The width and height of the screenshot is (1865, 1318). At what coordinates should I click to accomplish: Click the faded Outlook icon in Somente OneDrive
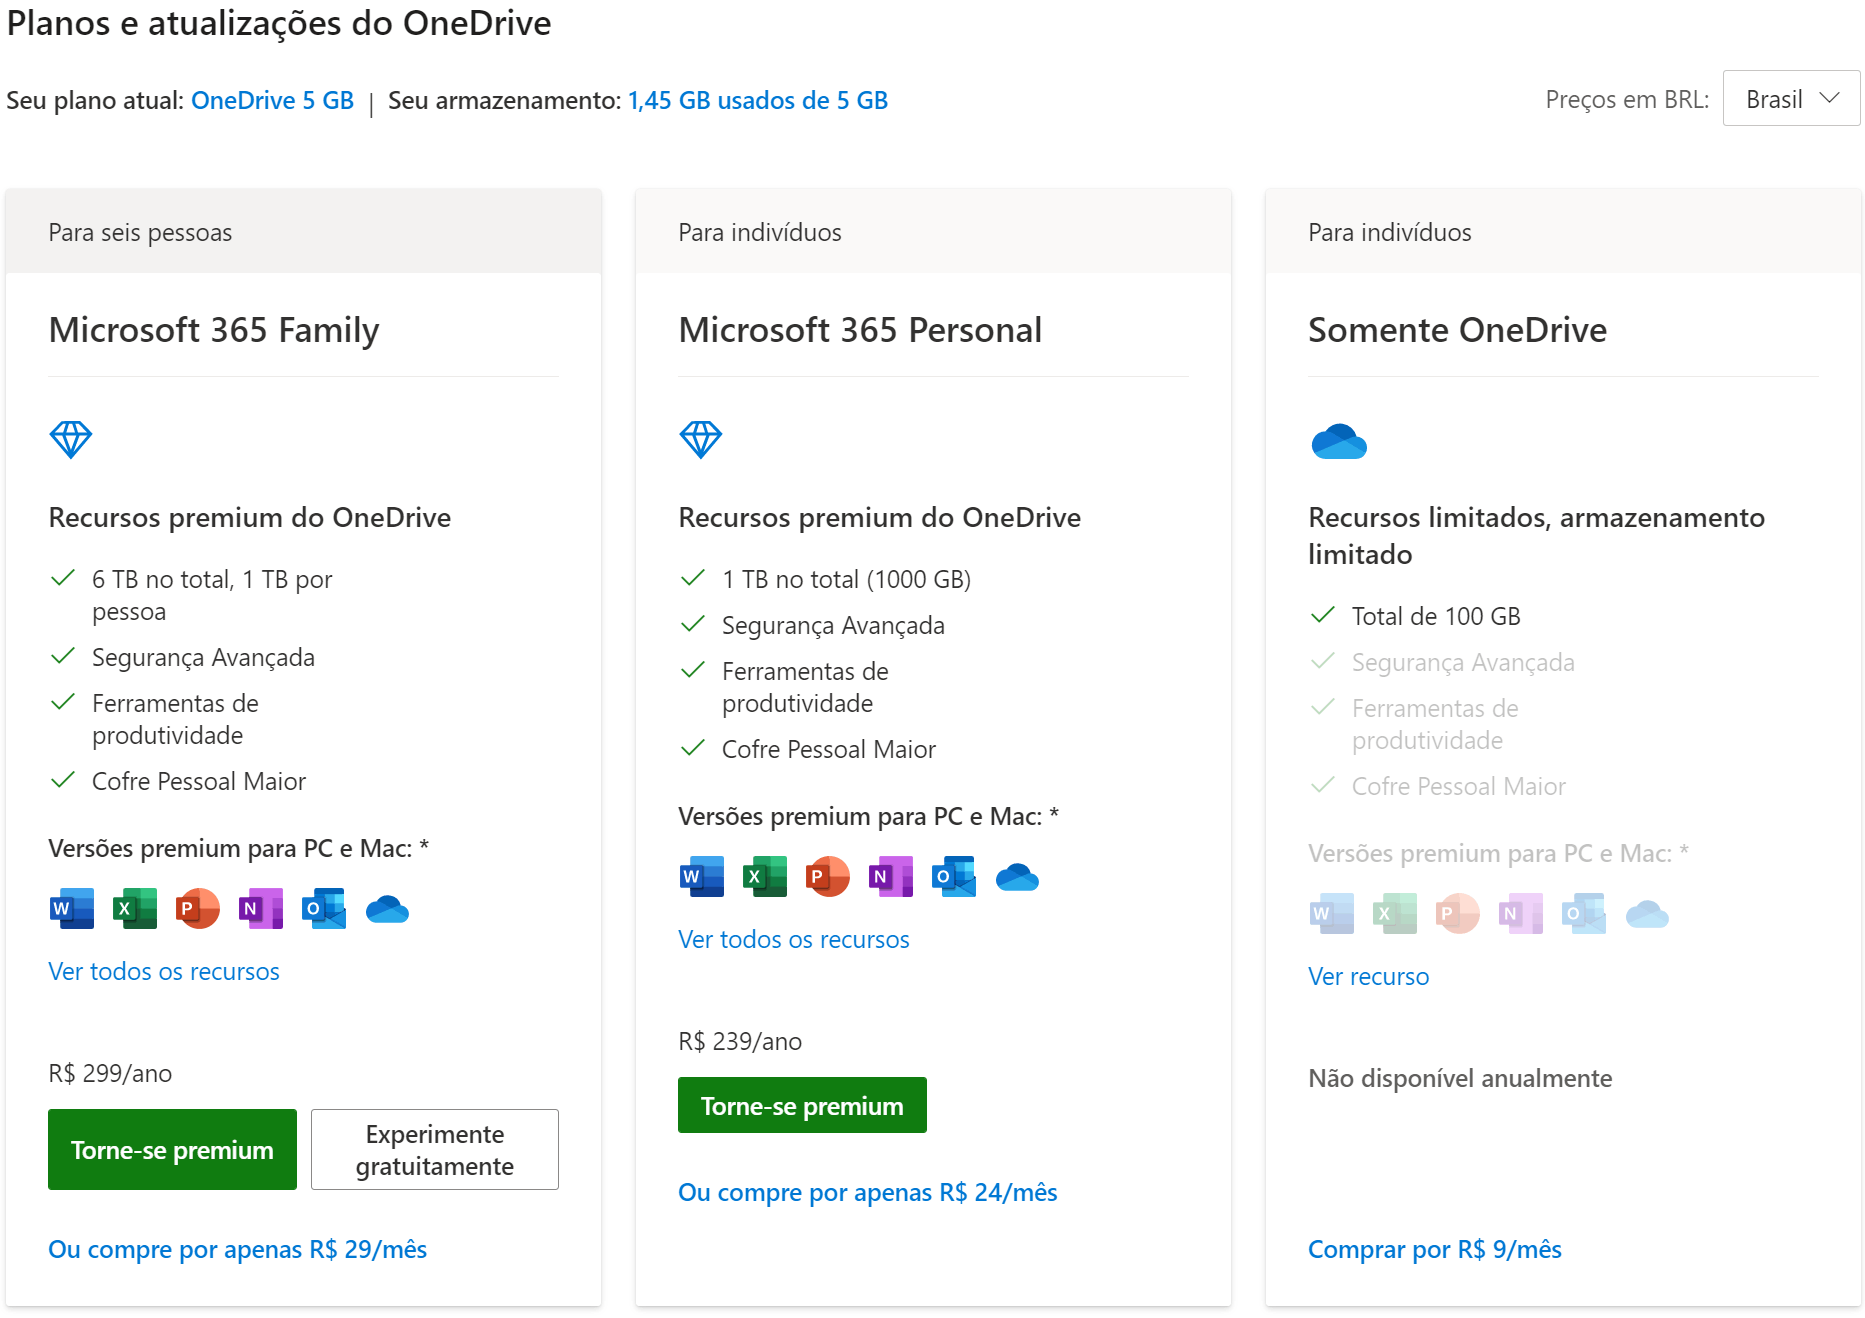point(1584,914)
